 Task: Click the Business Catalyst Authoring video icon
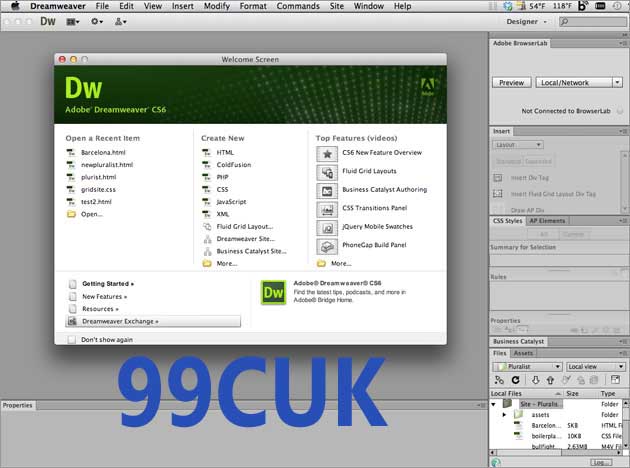327,191
